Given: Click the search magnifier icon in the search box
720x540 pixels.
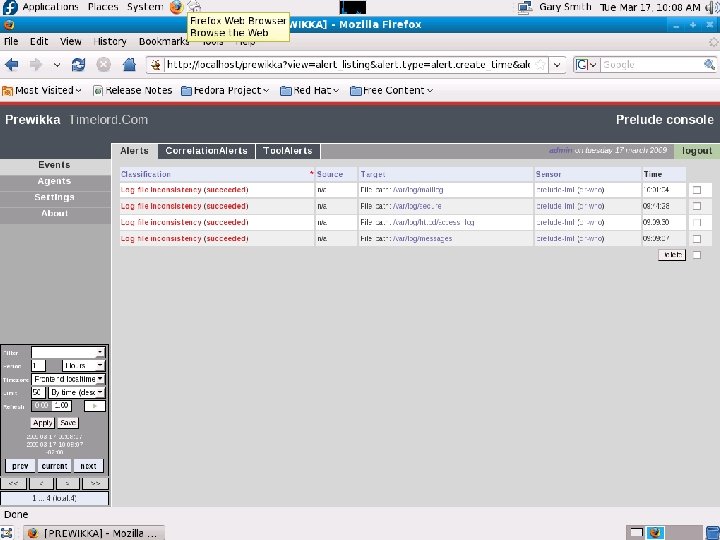Looking at the screenshot, I should coord(709,65).
